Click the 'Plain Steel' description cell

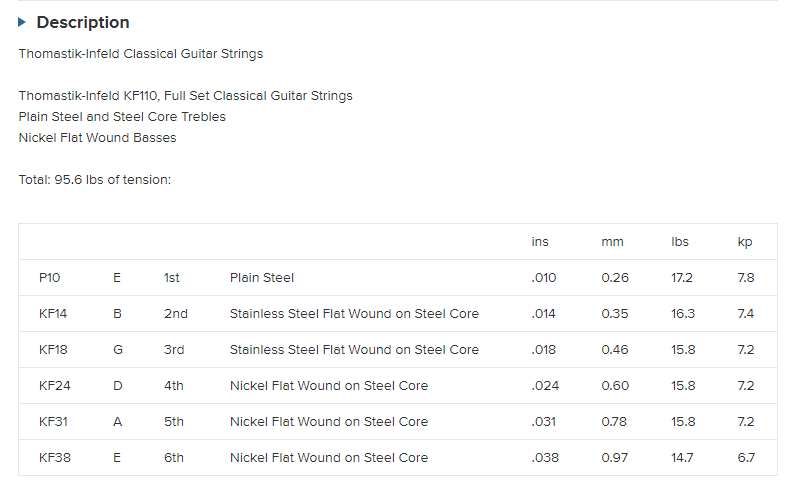tap(262, 278)
